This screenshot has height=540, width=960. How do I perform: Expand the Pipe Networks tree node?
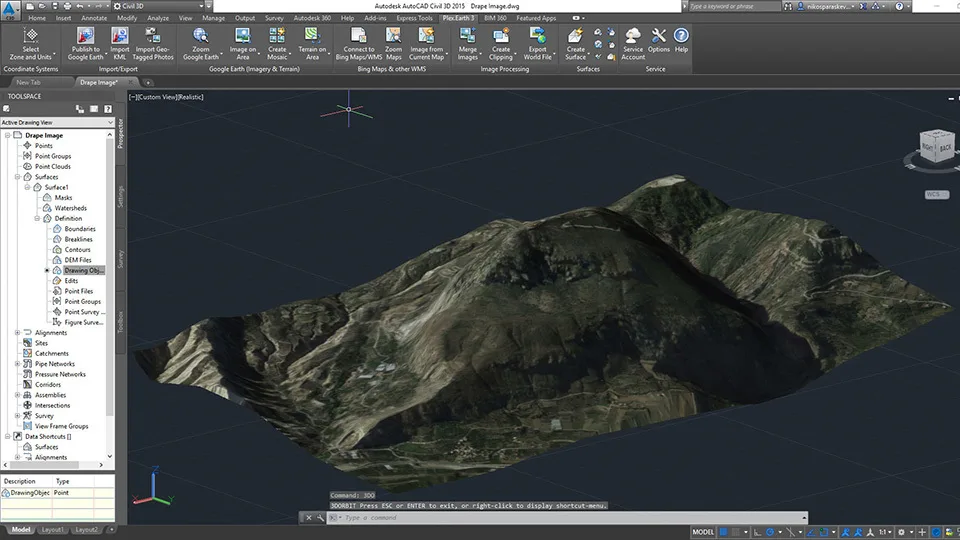17,364
